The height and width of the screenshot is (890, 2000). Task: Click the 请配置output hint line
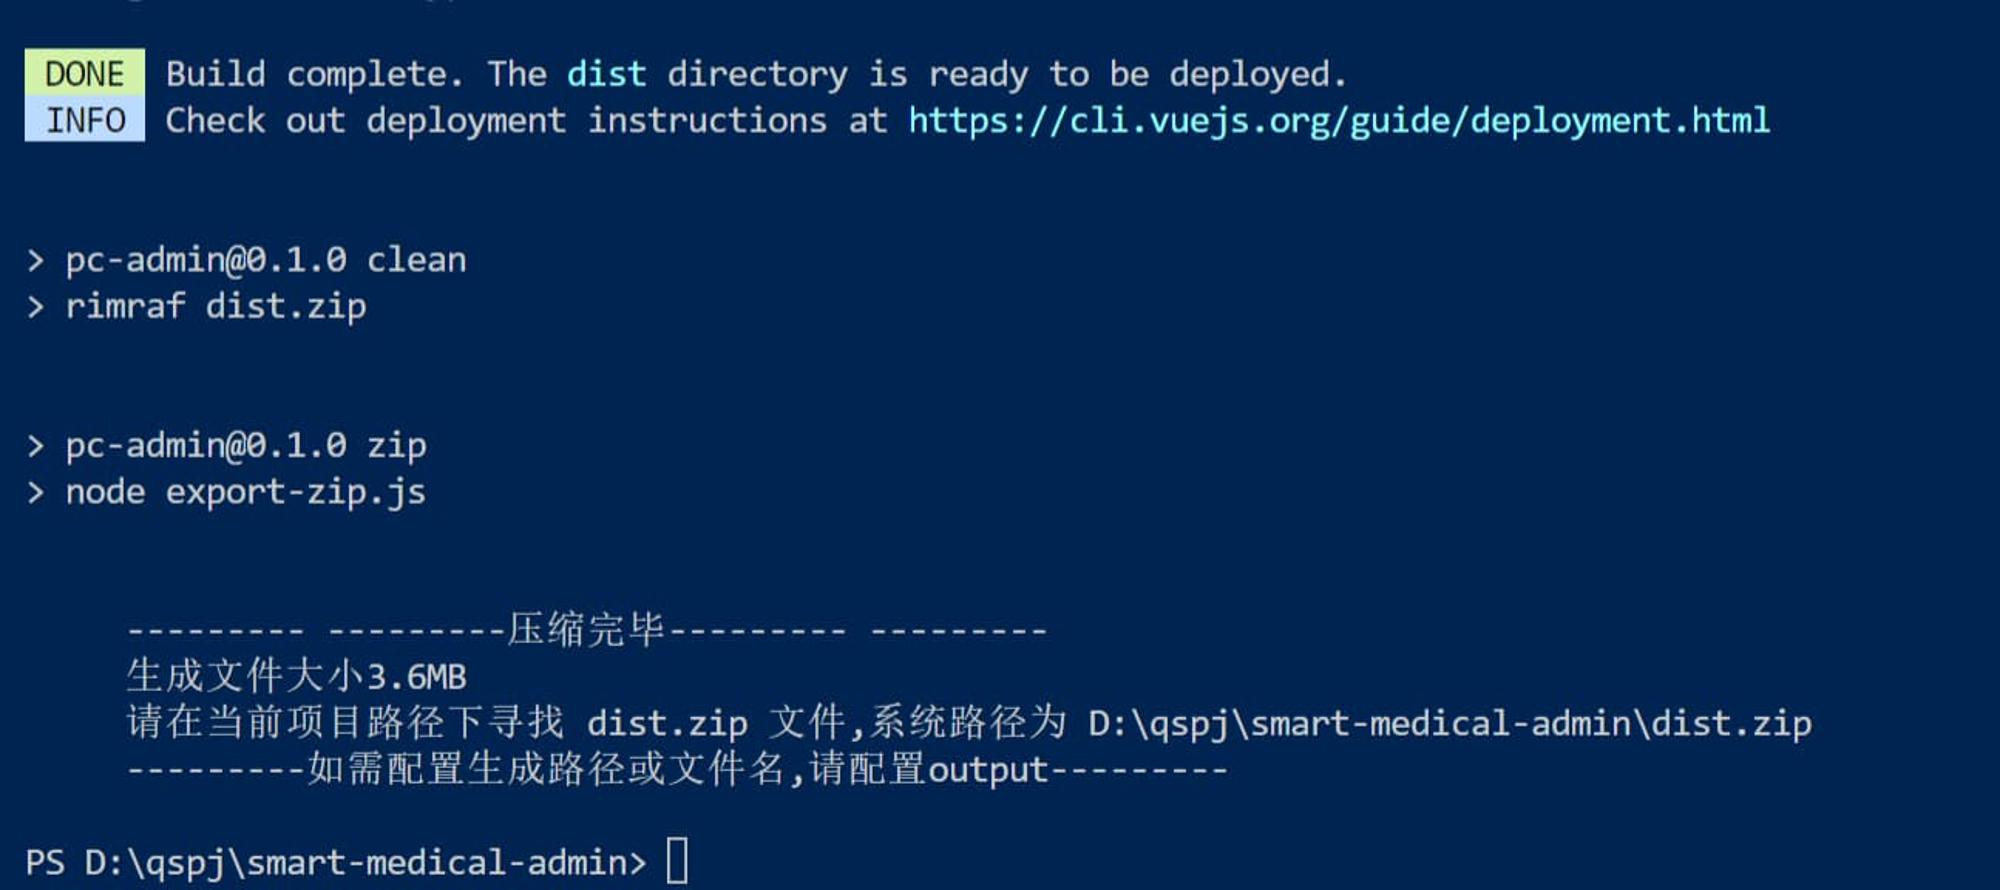coord(677,769)
